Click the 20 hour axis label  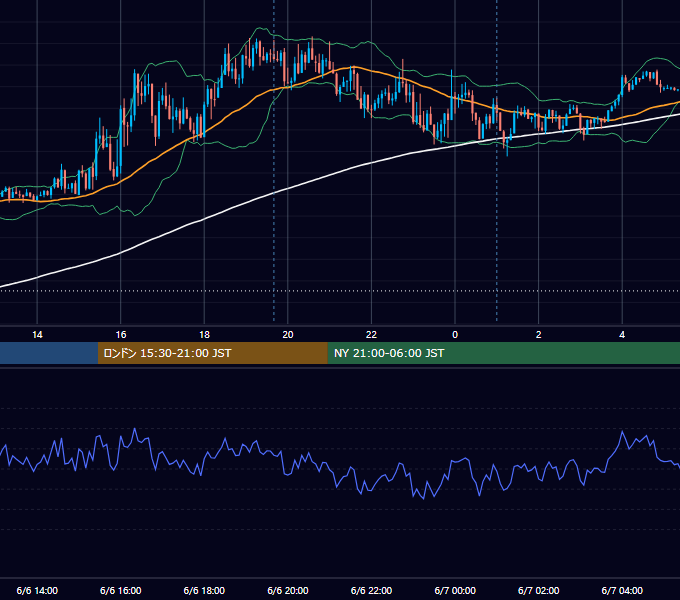click(x=288, y=335)
